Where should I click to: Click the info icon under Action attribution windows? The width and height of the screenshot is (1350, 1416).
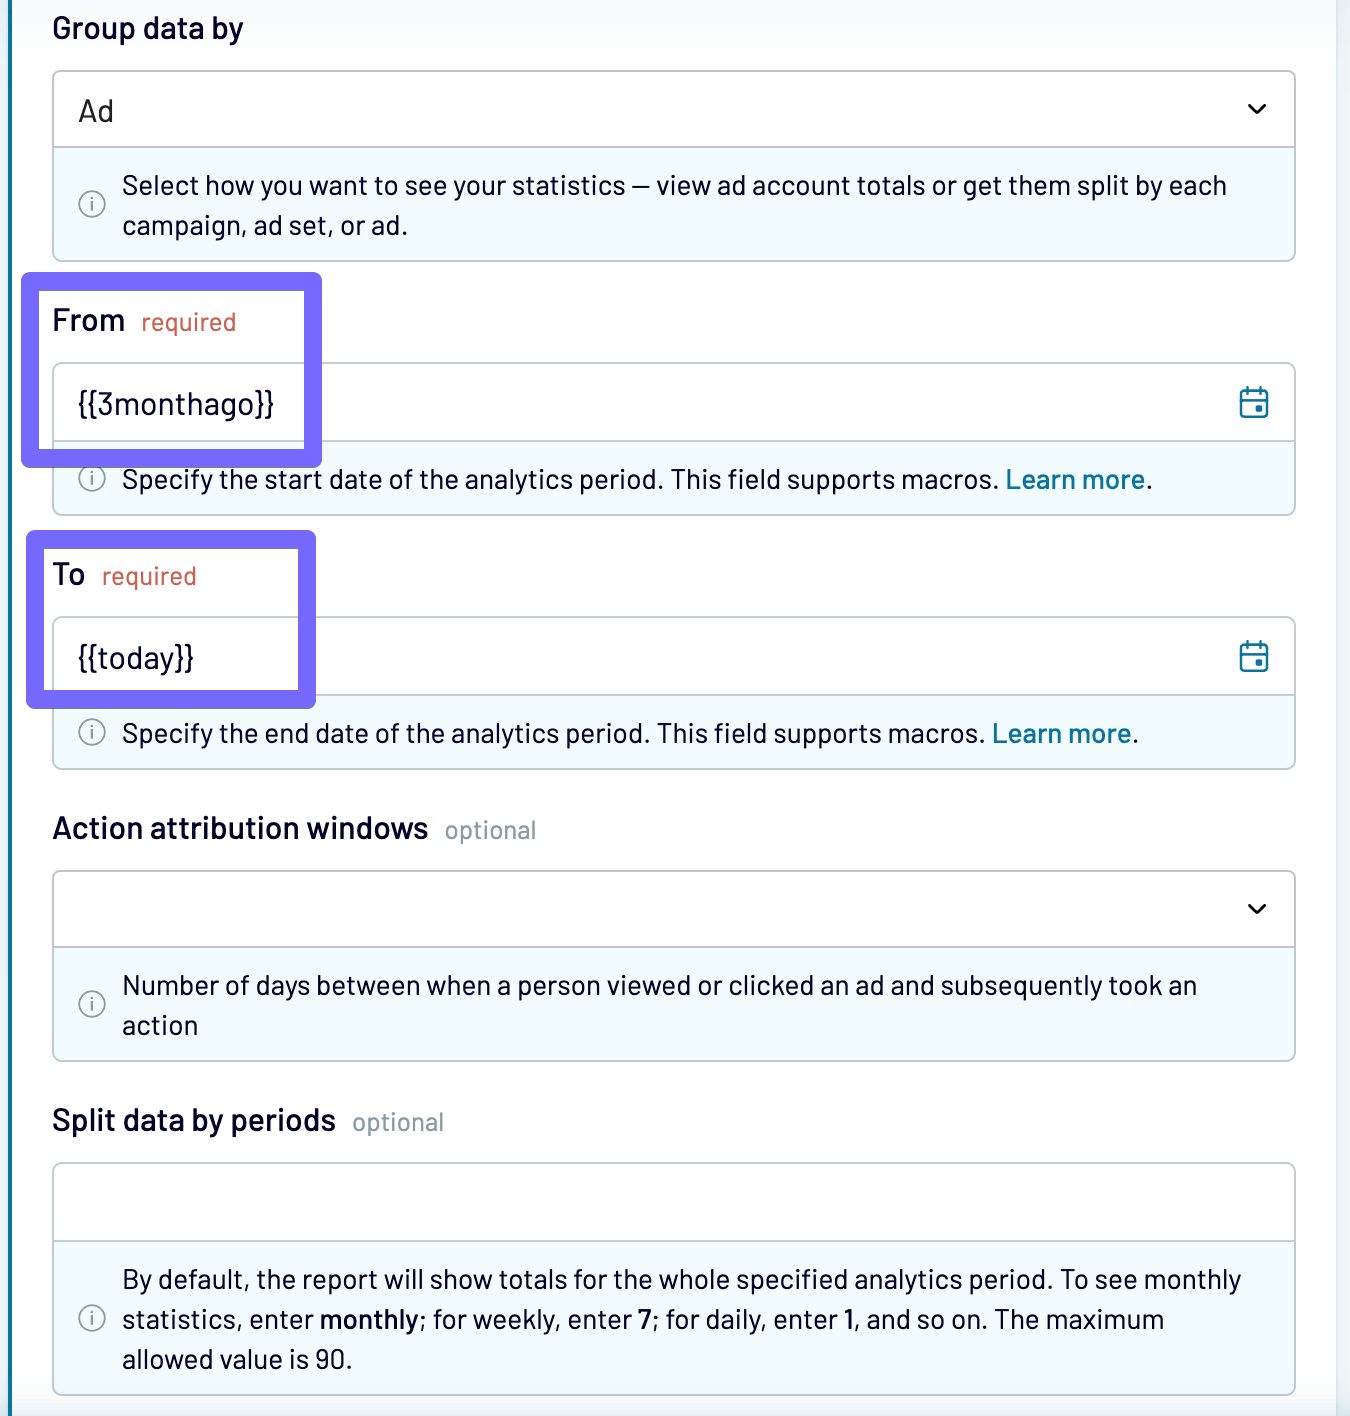coord(92,1004)
